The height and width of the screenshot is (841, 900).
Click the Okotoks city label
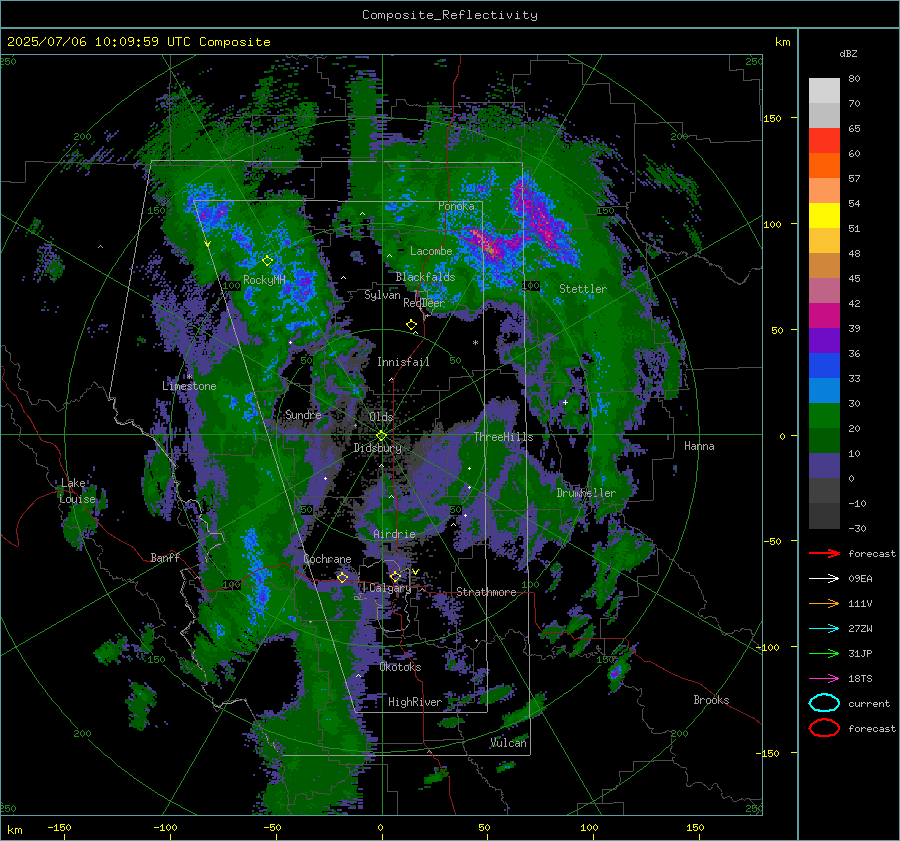pos(400,667)
